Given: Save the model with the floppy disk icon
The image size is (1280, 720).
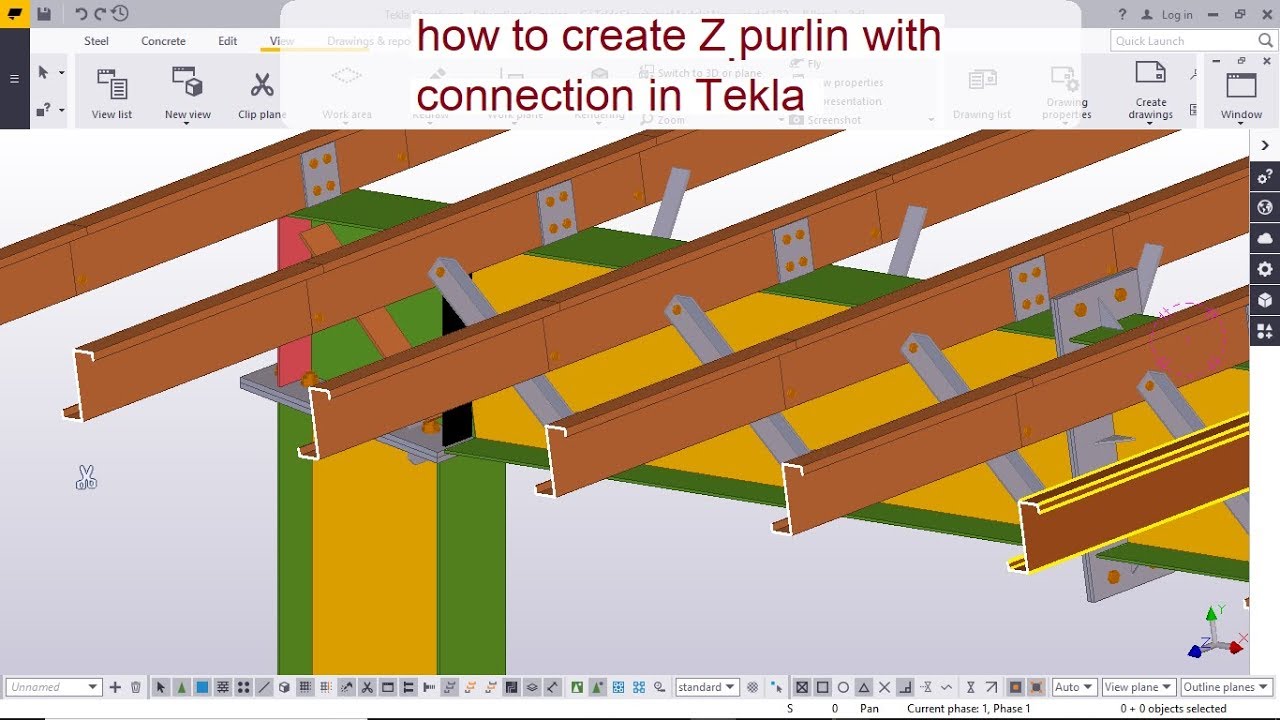Looking at the screenshot, I should [44, 14].
